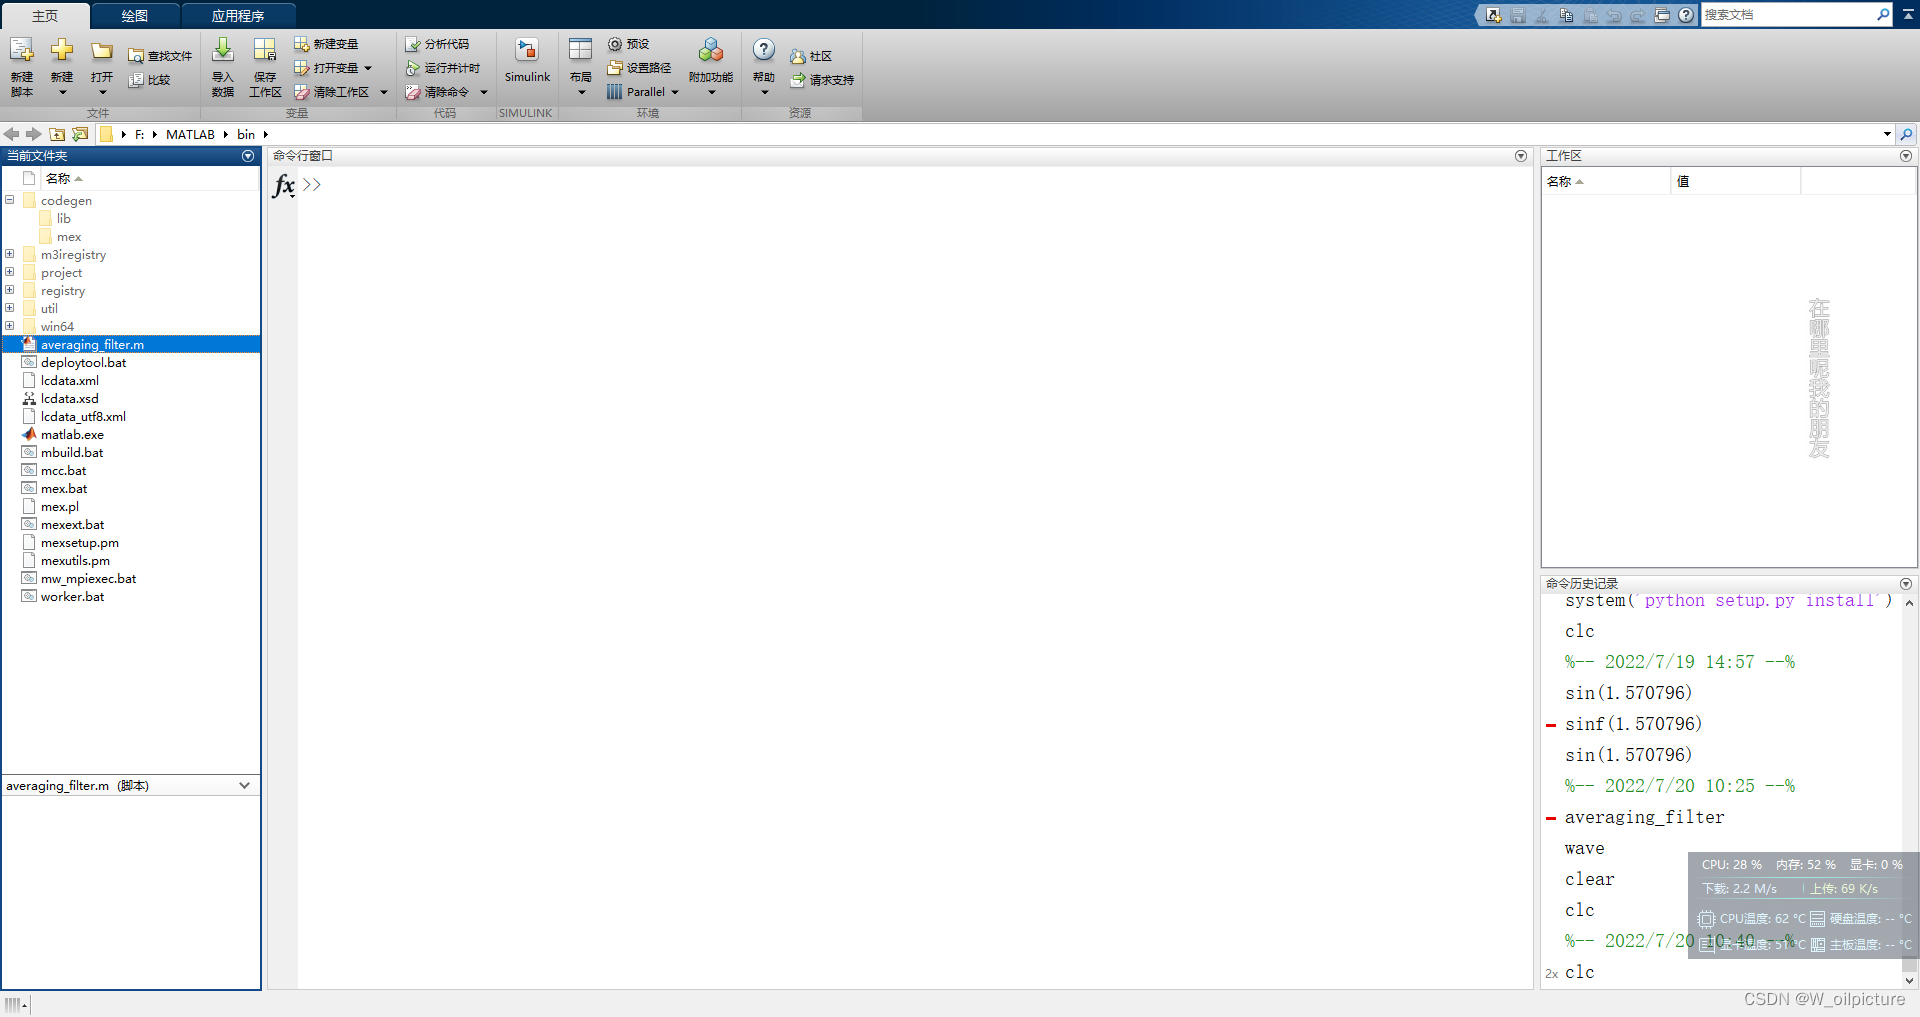Viewport: 1920px width, 1017px height.
Task: Click the browse for folder icon
Action: pyautogui.click(x=80, y=134)
